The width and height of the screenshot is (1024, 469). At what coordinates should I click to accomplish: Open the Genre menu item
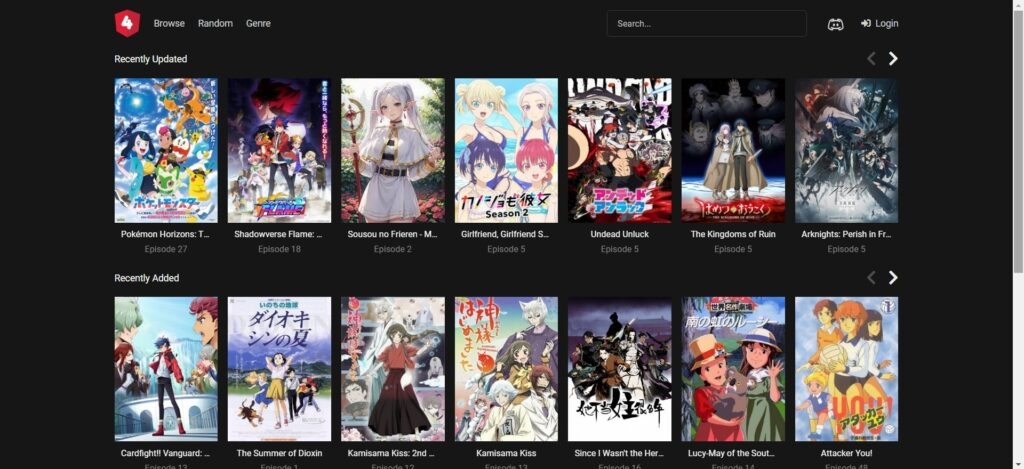[258, 24]
